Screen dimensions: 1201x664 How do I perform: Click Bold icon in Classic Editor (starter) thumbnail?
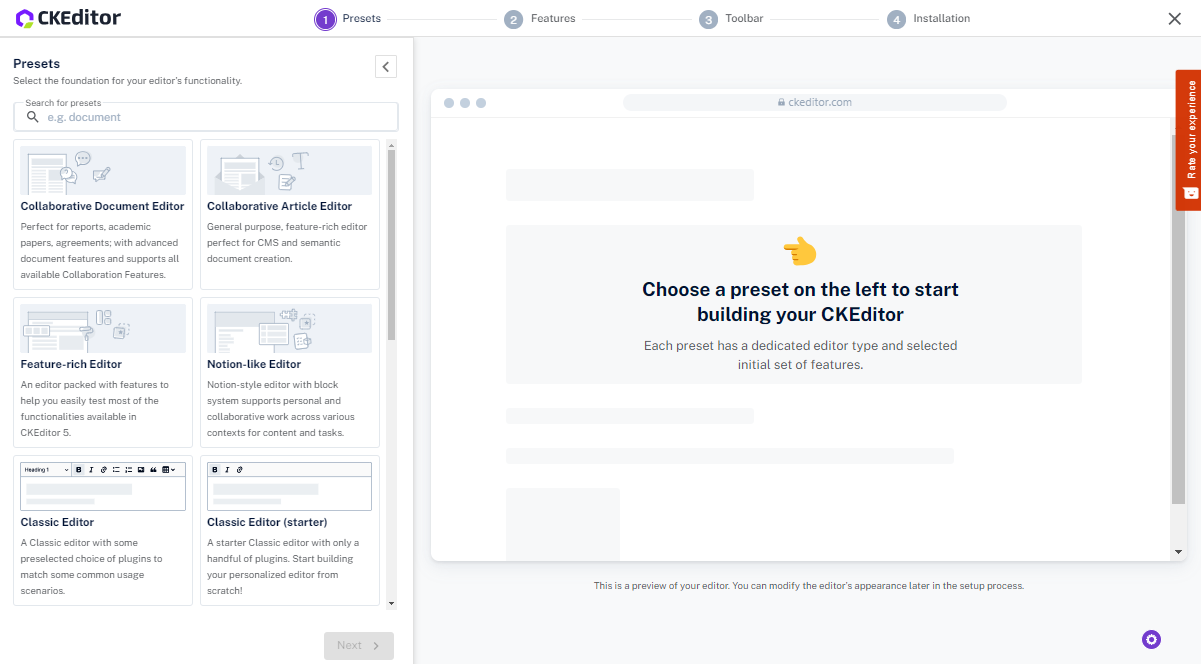(215, 470)
